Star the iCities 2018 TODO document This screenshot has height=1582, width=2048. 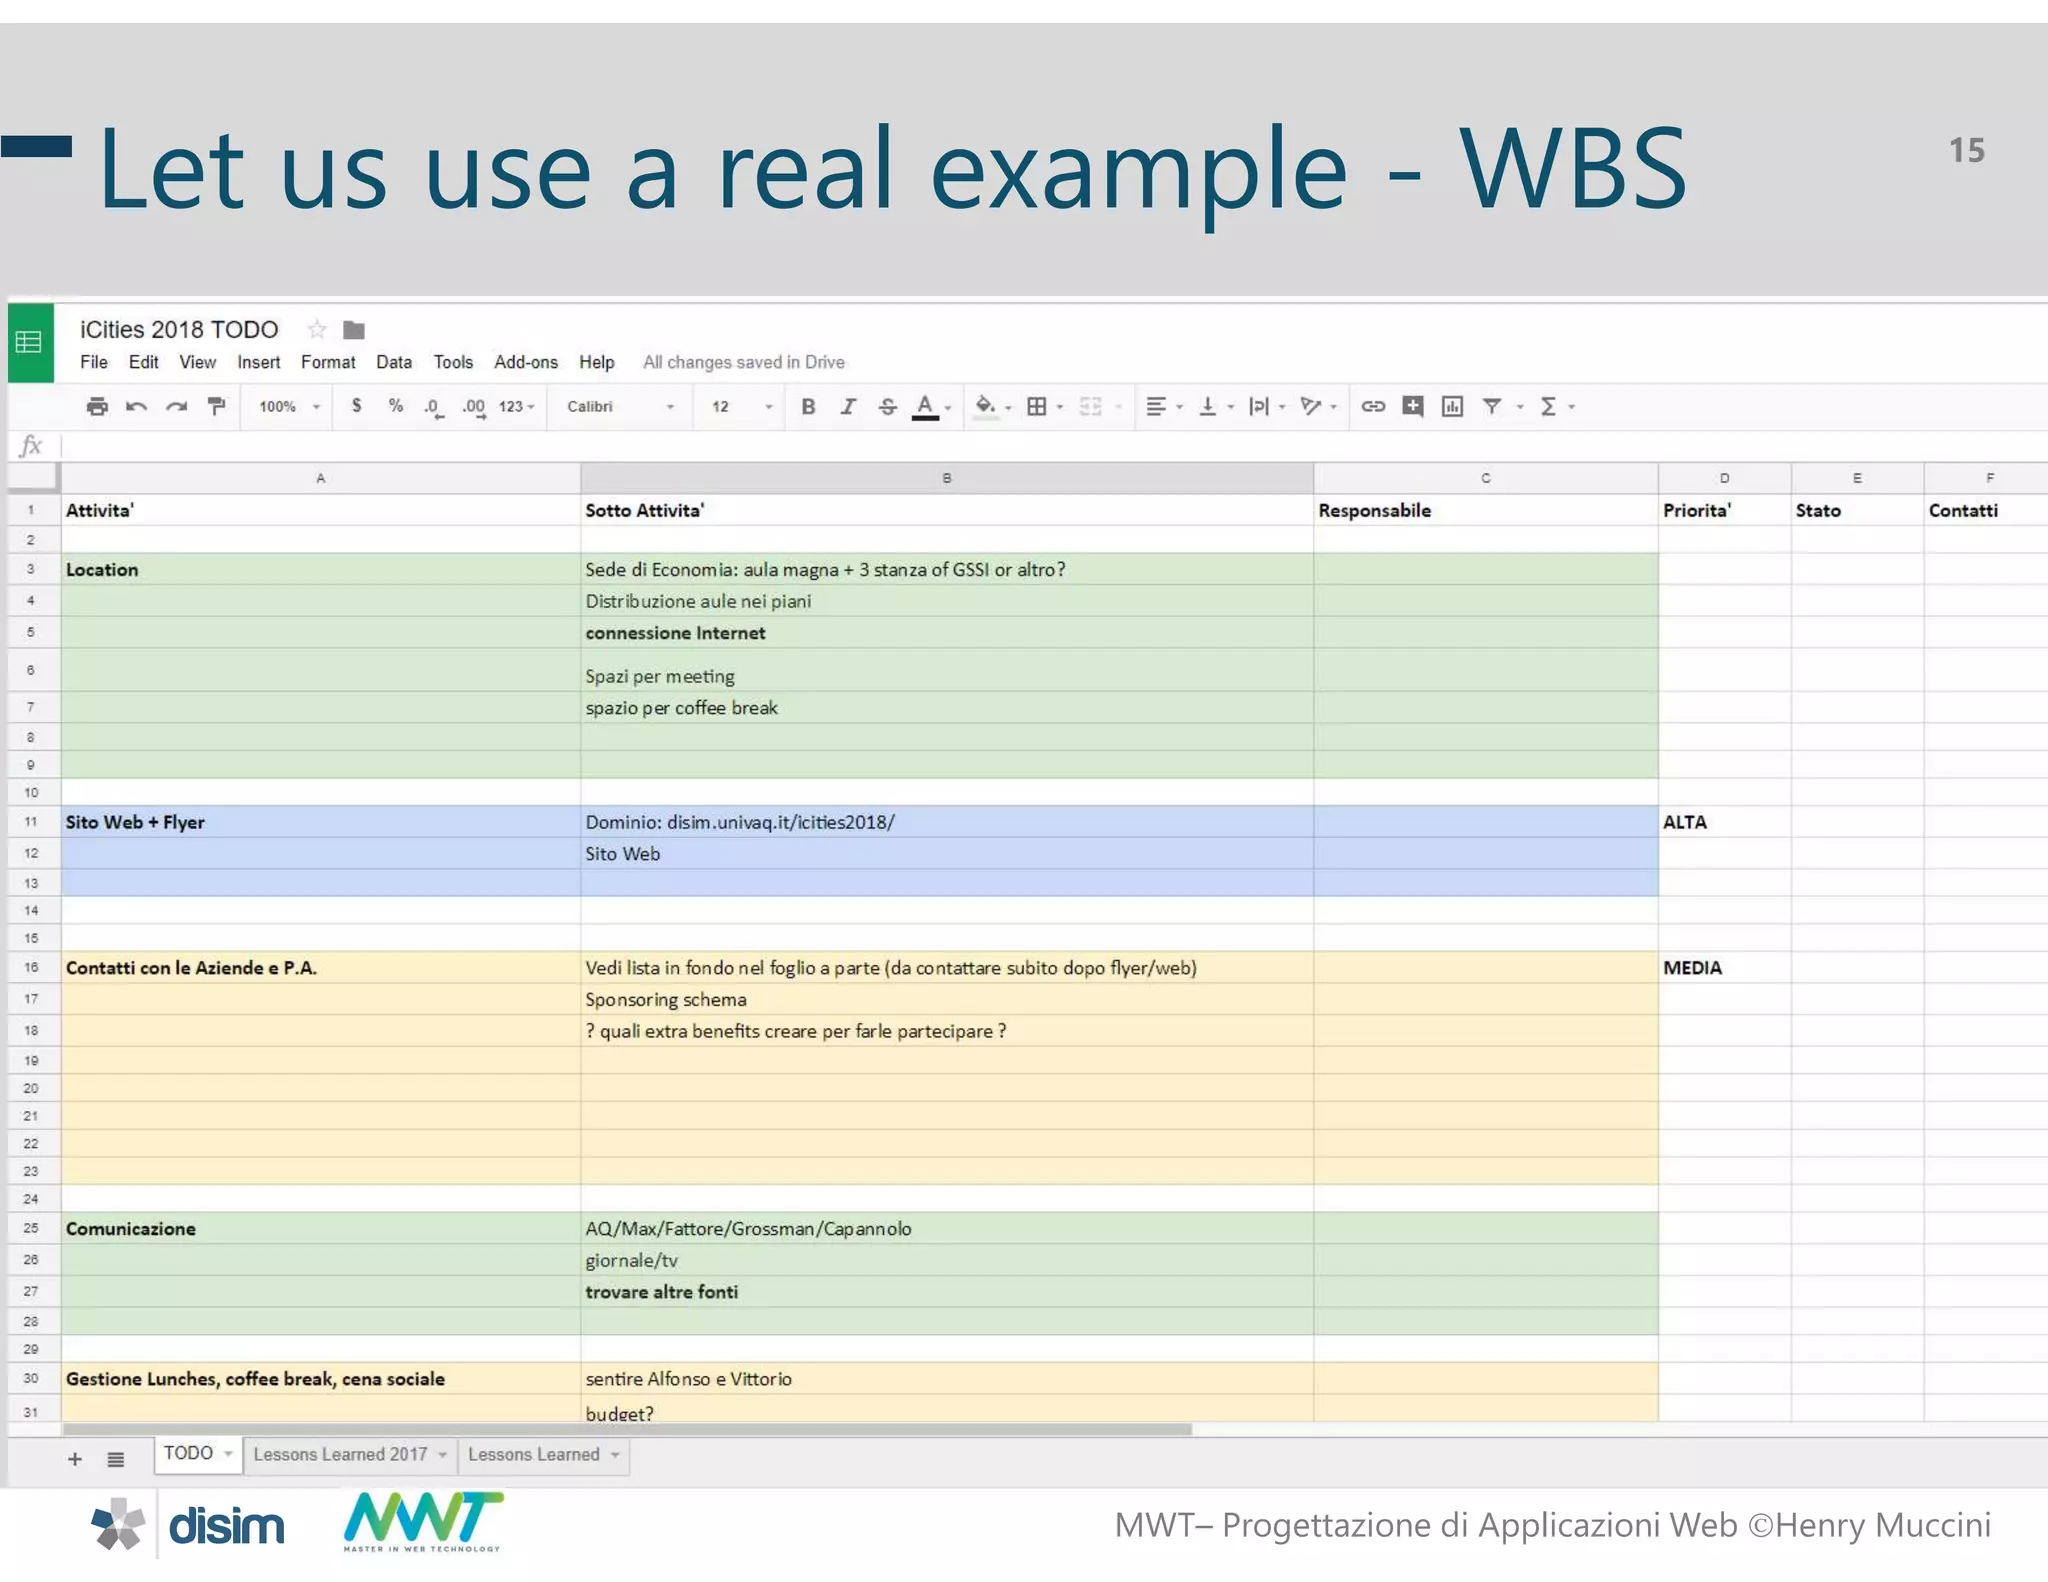(317, 329)
